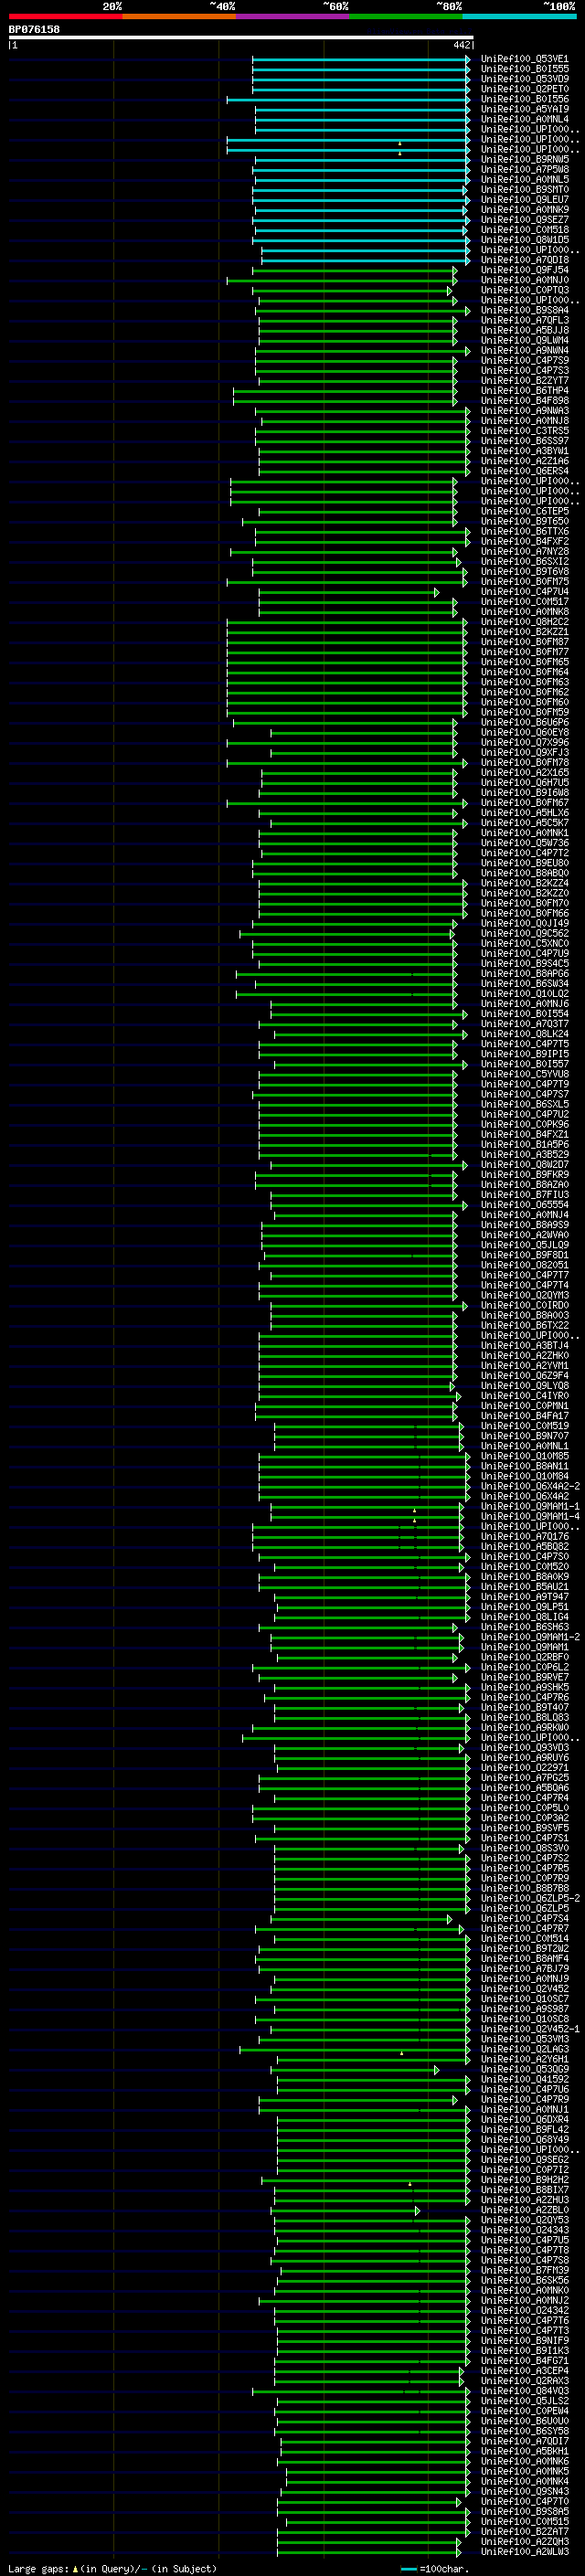The height and width of the screenshot is (2576, 585).
Task: Select hit UniRef100_Q5JLQ9
Action: tap(524, 1245)
